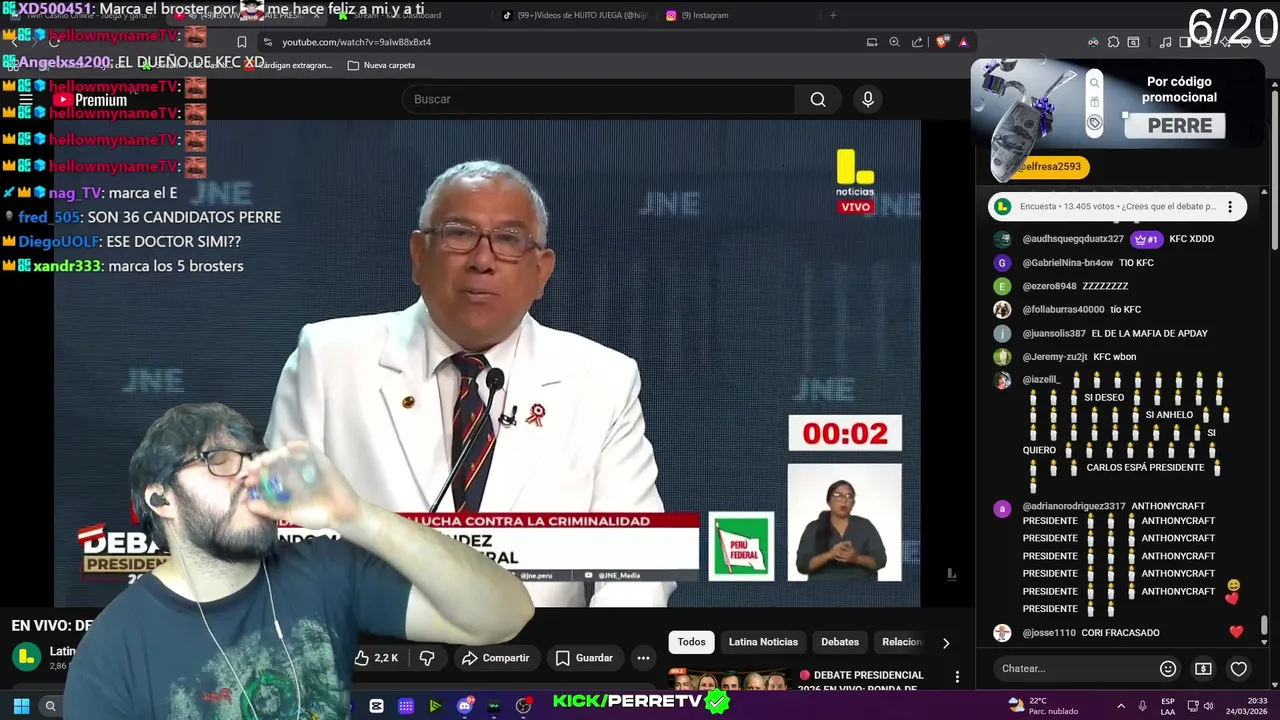Click chat user @adrianorodriguez3317
This screenshot has height=720, width=1280.
coord(1073,506)
